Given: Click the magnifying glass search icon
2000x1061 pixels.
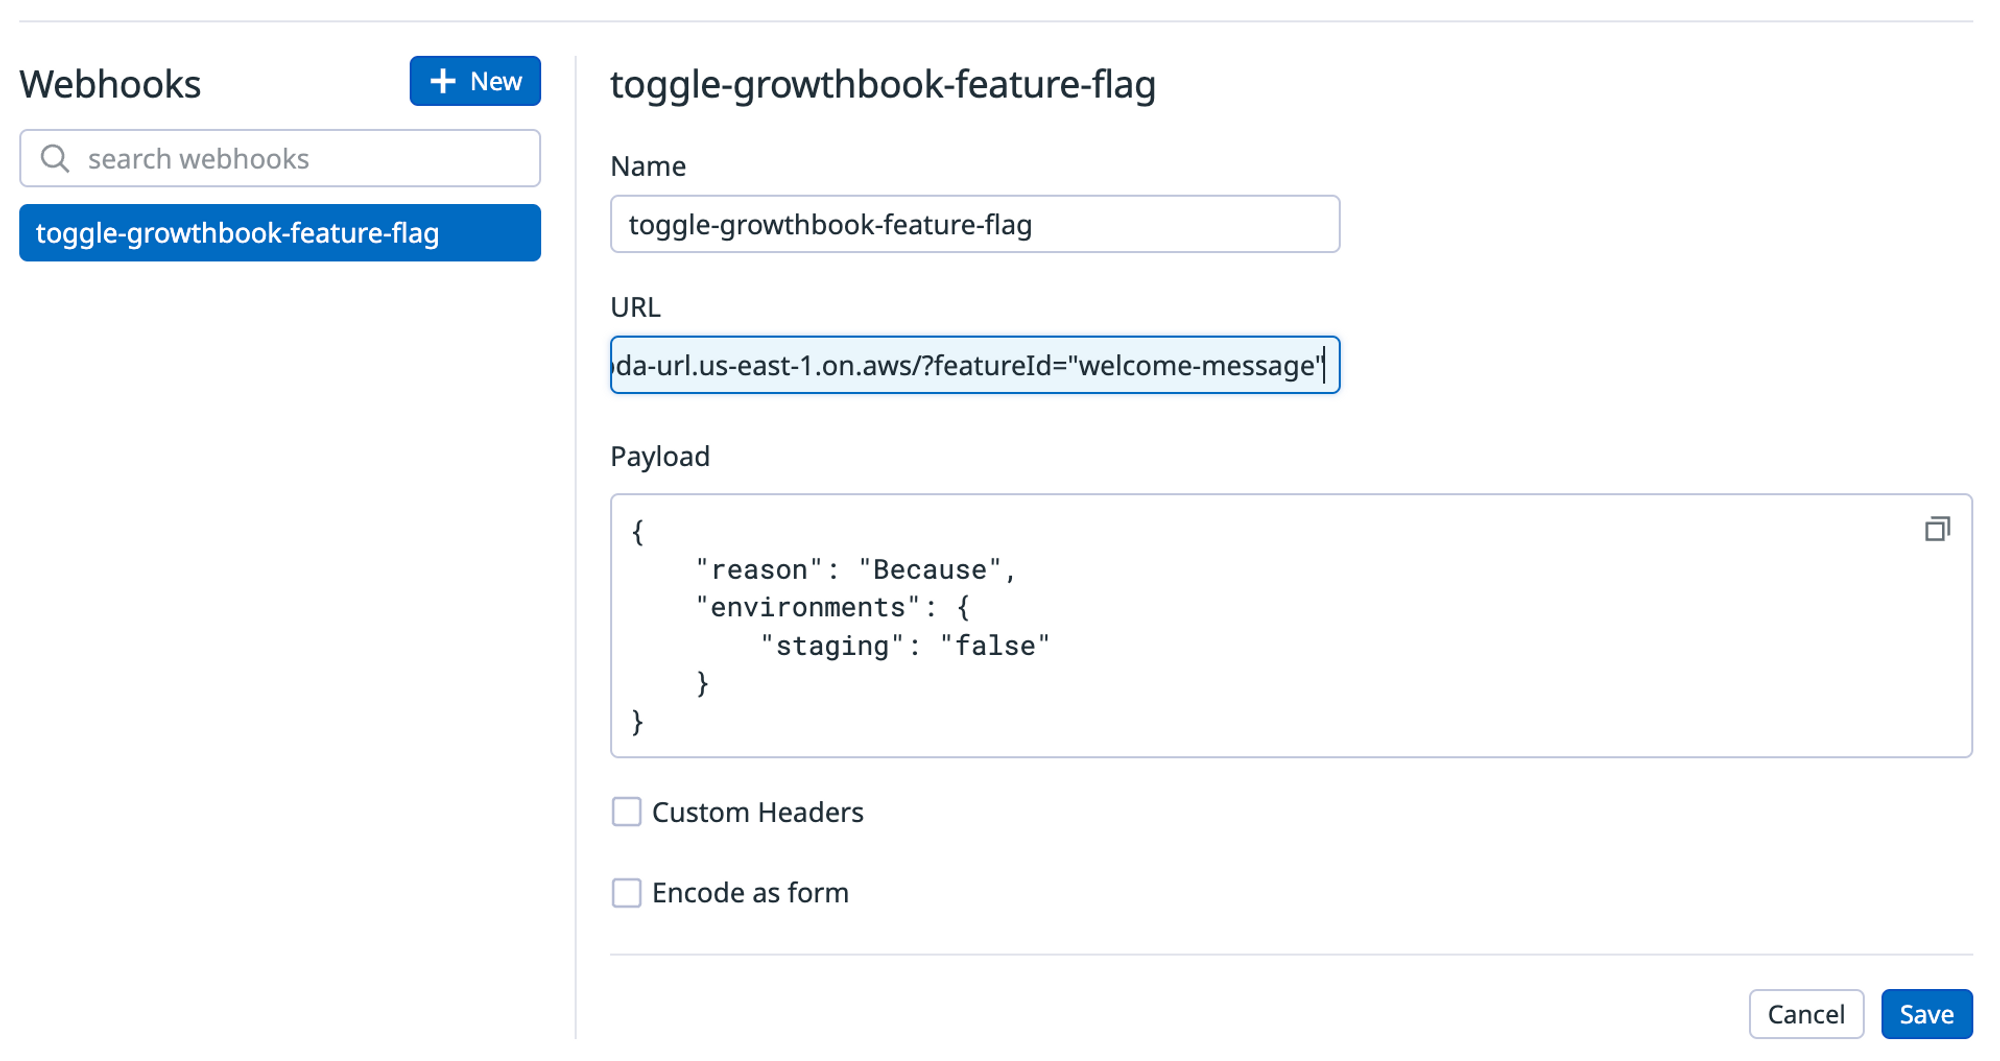Looking at the screenshot, I should coord(55,158).
